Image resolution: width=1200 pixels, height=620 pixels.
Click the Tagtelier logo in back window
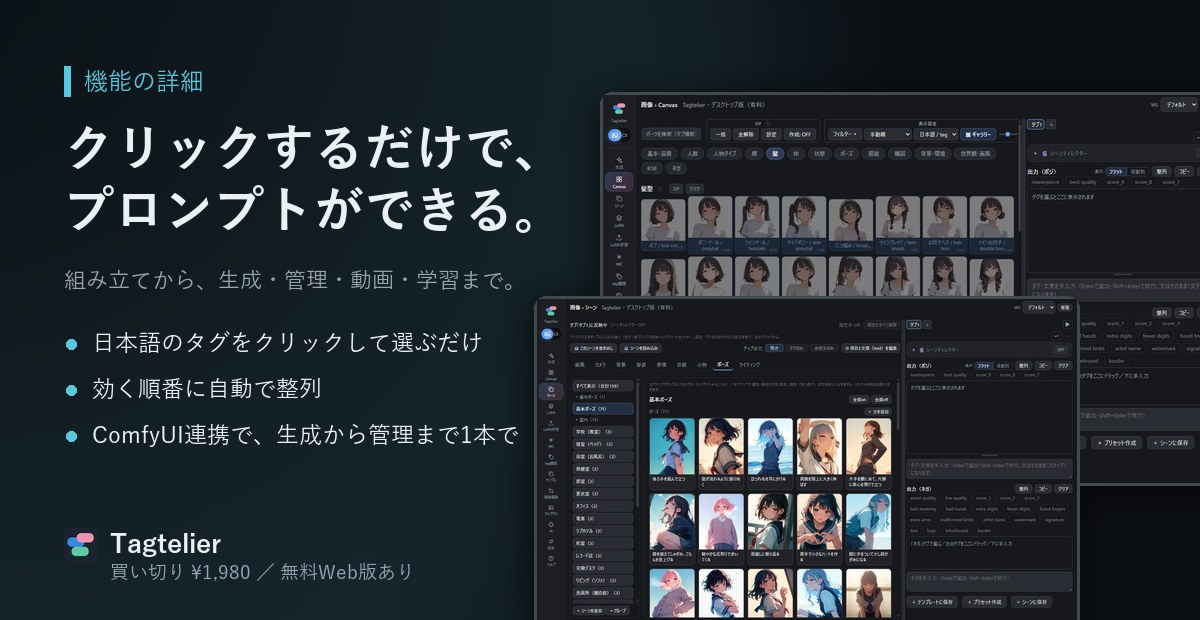click(x=619, y=109)
